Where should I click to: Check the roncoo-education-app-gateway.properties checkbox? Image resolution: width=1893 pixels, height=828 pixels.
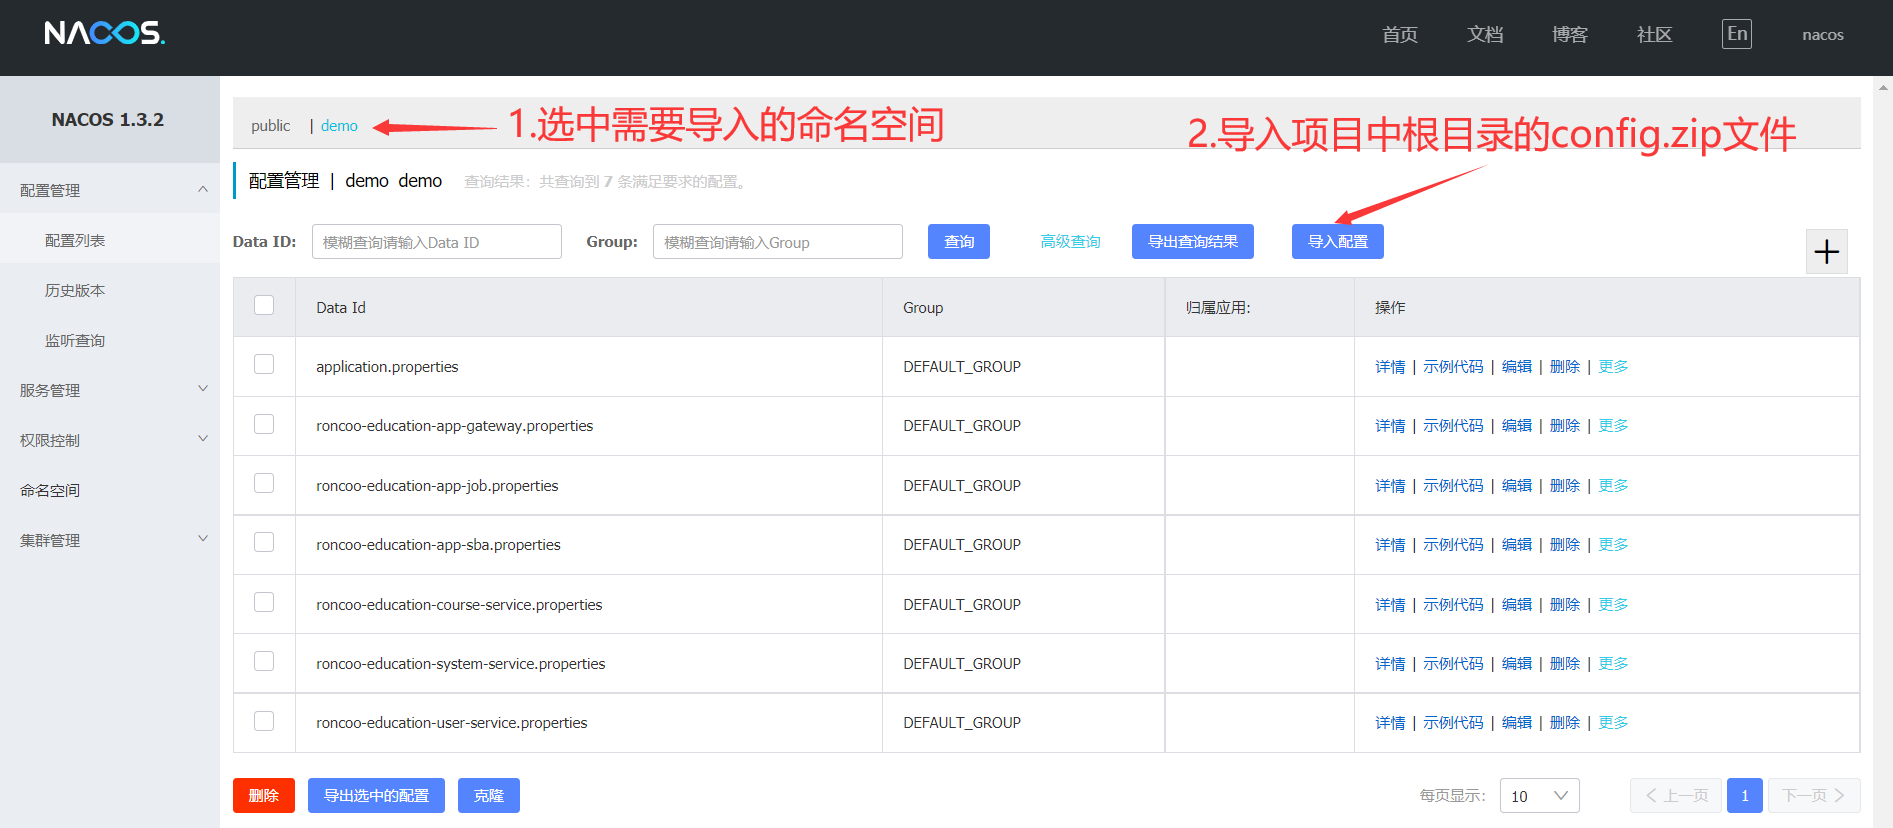click(x=264, y=424)
